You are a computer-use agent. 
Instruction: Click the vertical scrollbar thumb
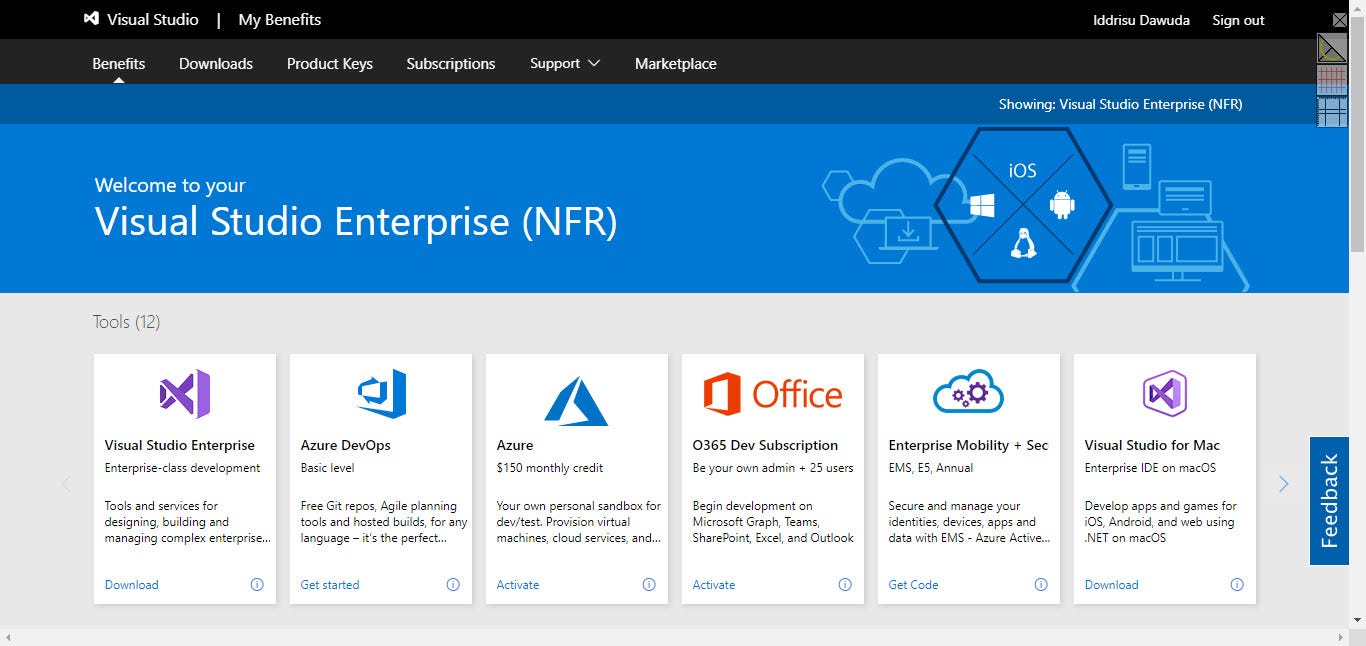click(x=1357, y=132)
